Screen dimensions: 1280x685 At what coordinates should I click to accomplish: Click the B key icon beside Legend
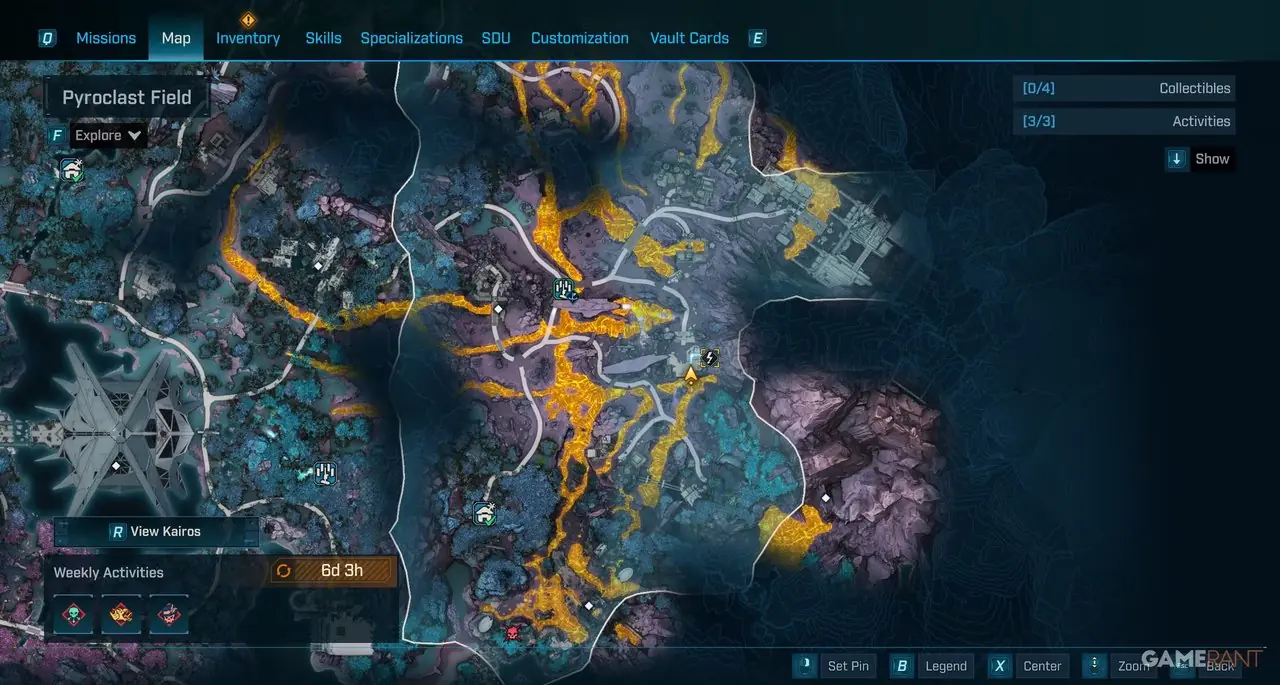pyautogui.click(x=902, y=666)
